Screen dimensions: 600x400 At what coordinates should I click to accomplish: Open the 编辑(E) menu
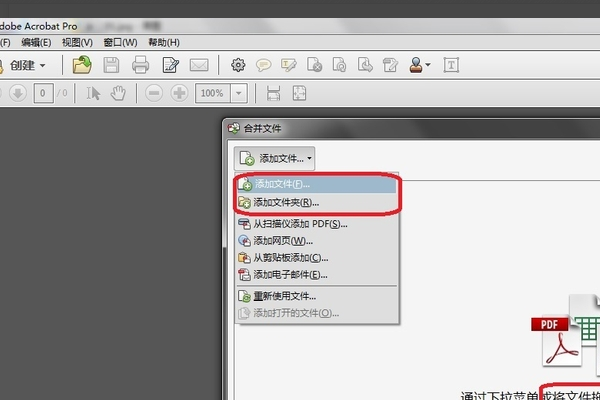tap(36, 42)
